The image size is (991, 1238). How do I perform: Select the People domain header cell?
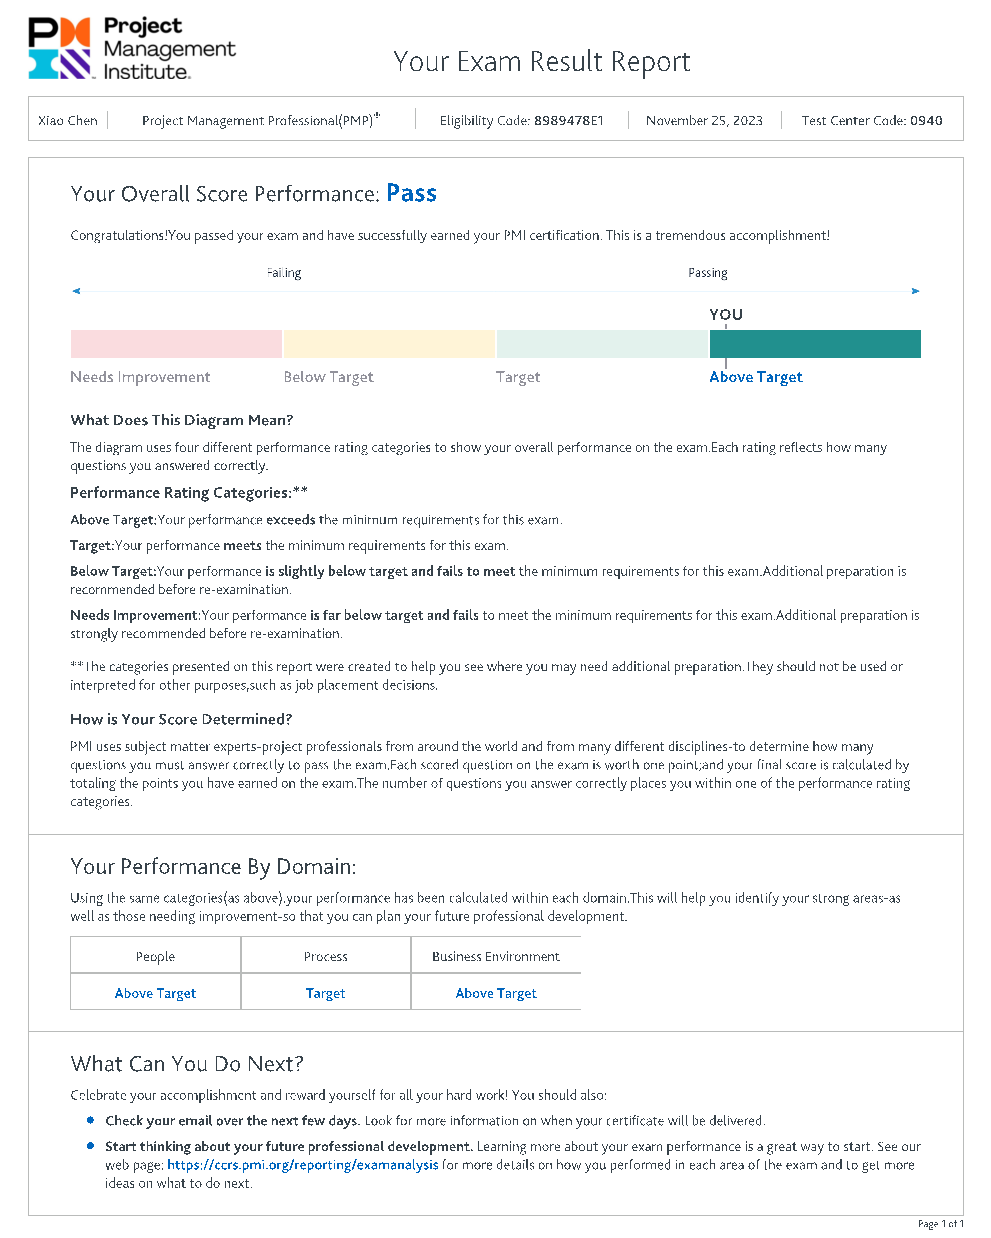pyautogui.click(x=155, y=957)
